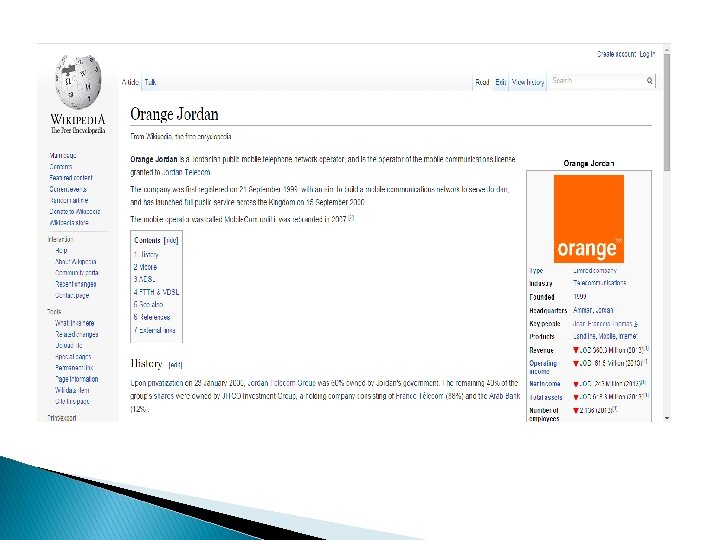Image resolution: width=720 pixels, height=540 pixels.
Task: Click Amman, Jordan headquarters link
Action: point(593,310)
